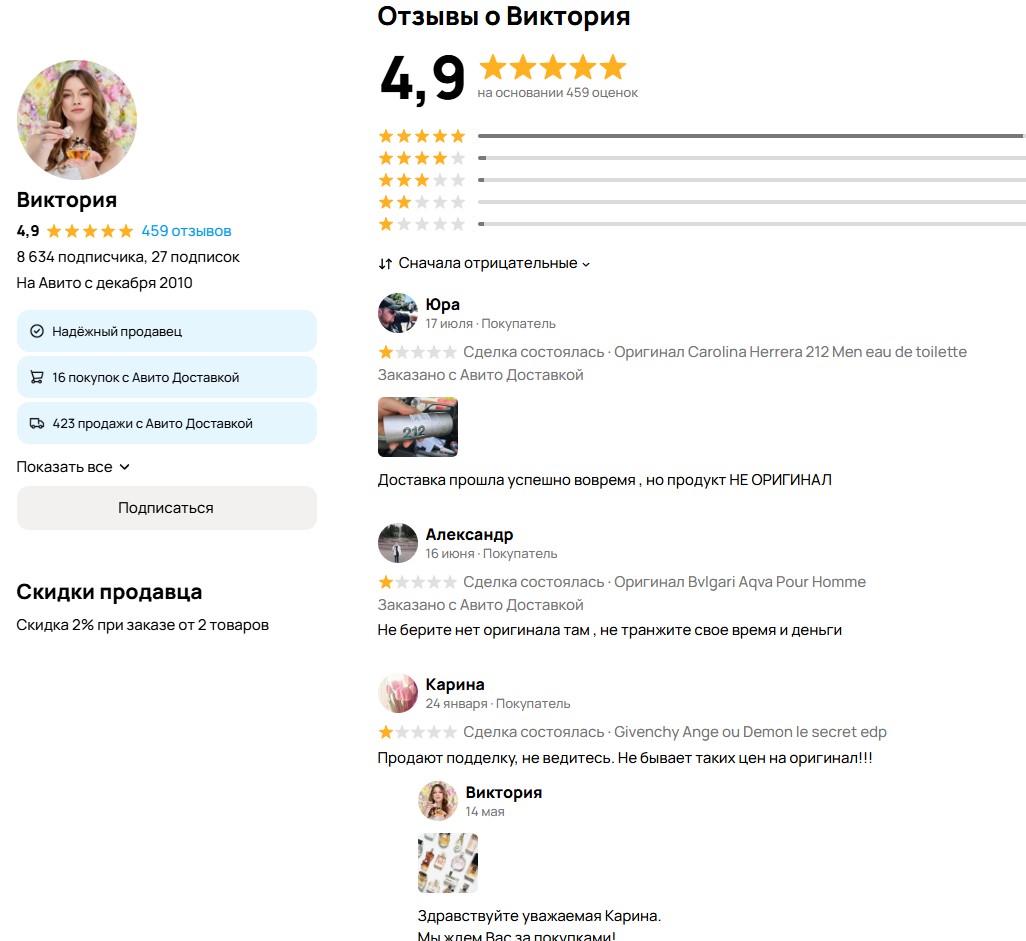Filter reviews by five-star rating row
Image resolution: width=1026 pixels, height=941 pixels.
(702, 136)
